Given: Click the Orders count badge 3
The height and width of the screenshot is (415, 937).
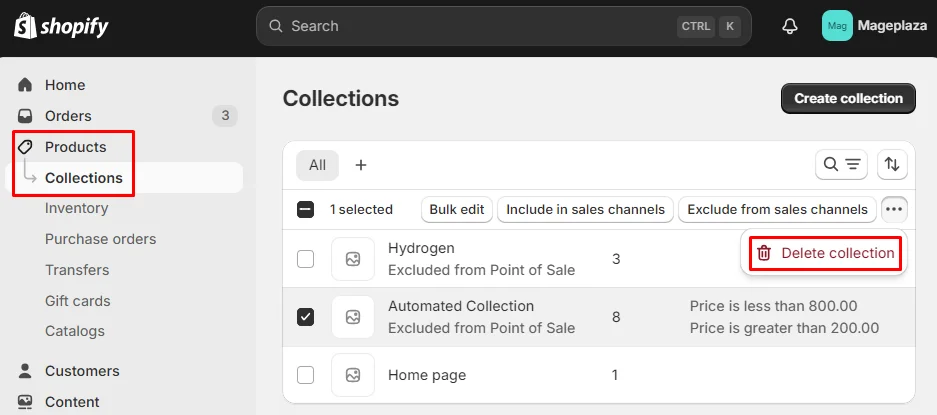Looking at the screenshot, I should point(225,115).
